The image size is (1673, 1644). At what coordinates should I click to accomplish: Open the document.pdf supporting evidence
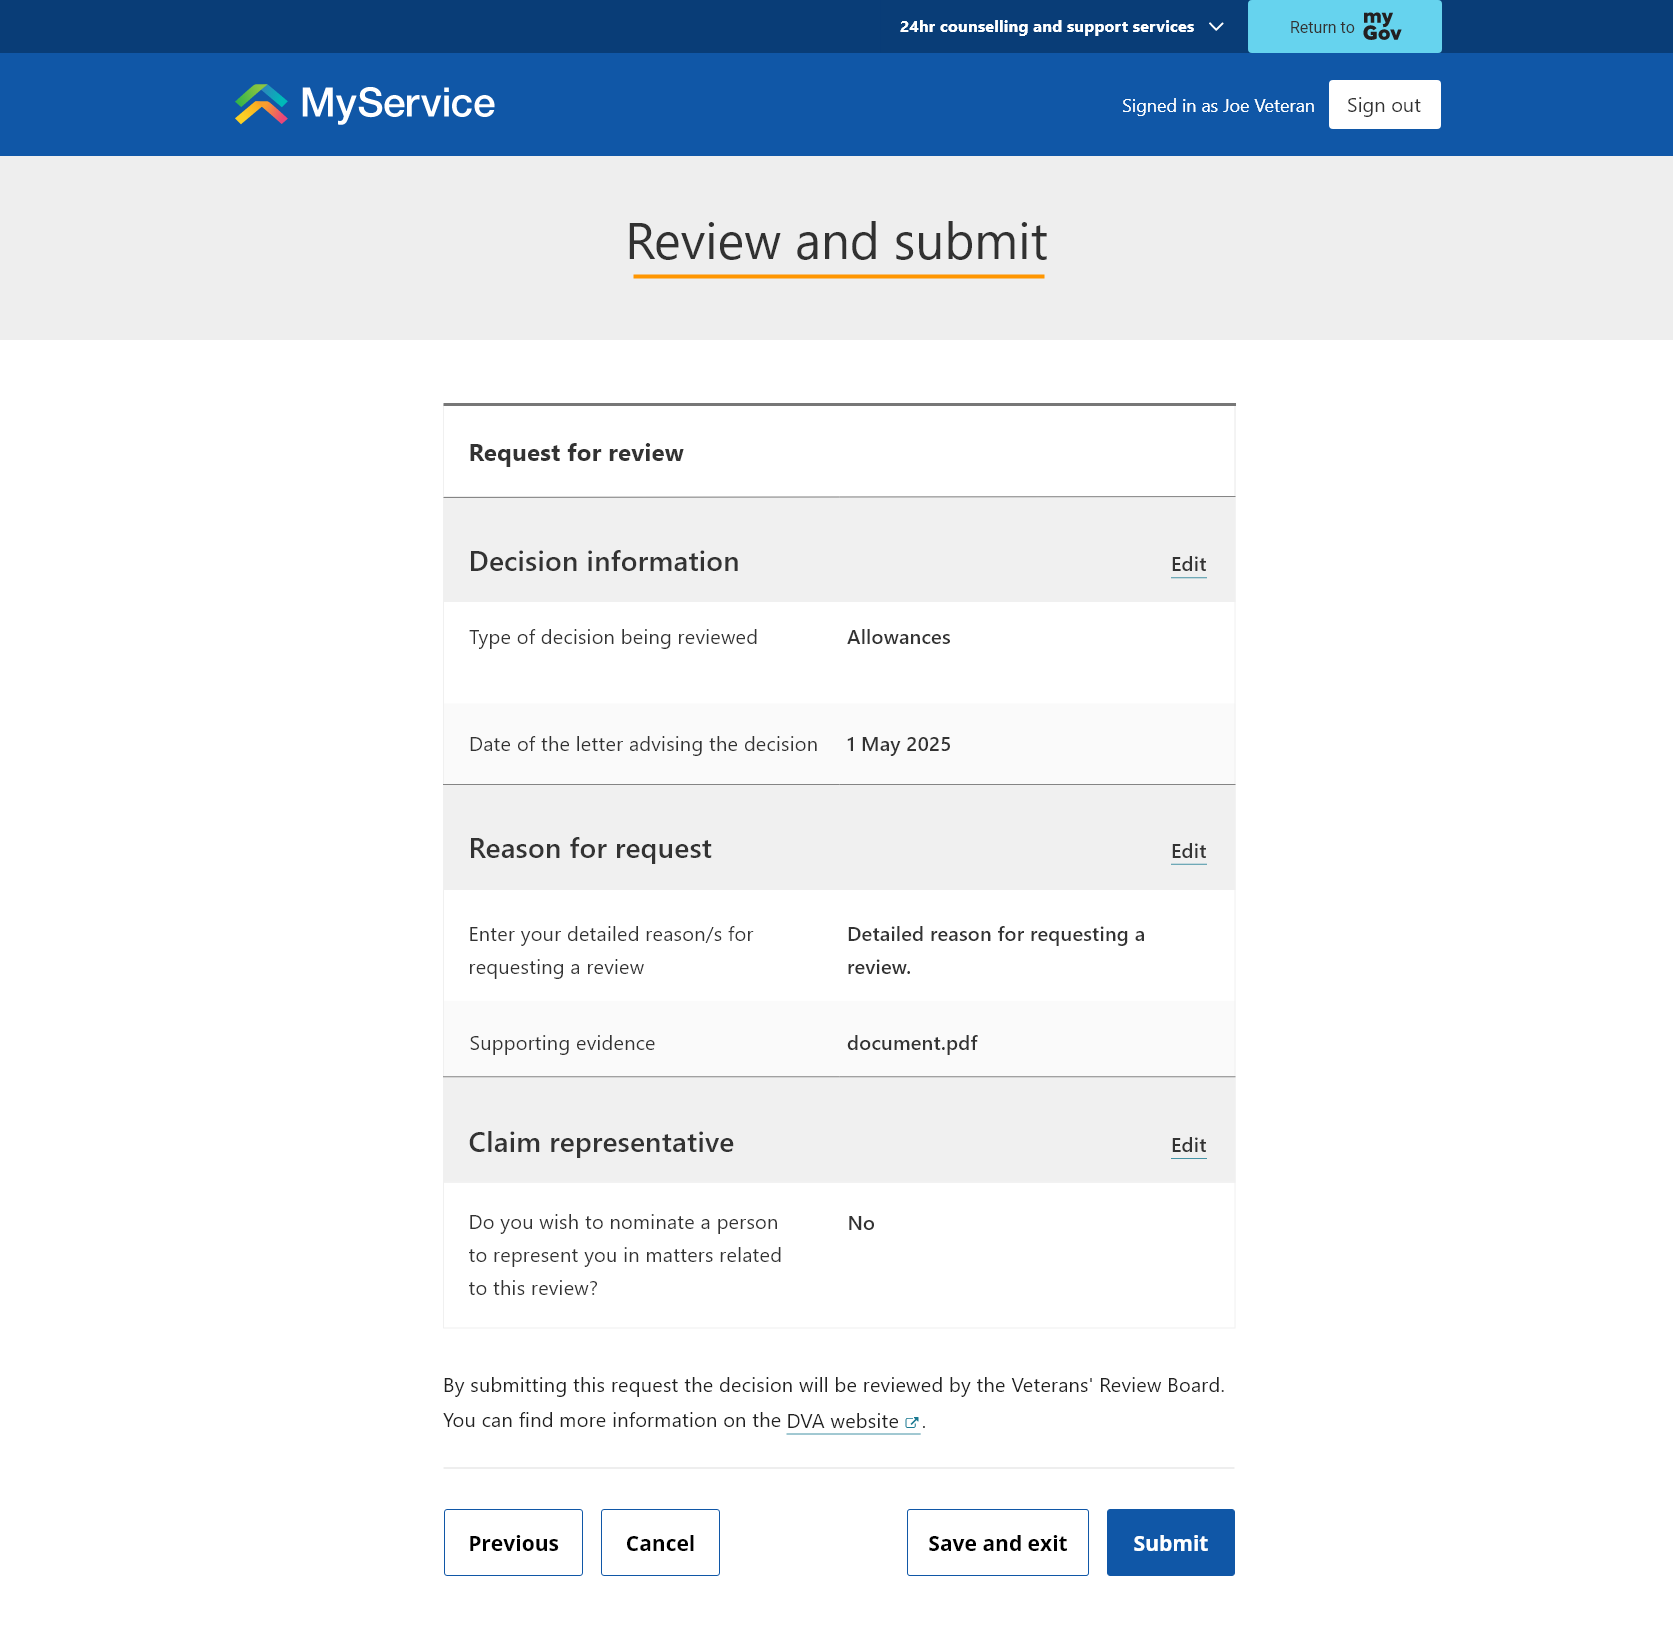[911, 1042]
